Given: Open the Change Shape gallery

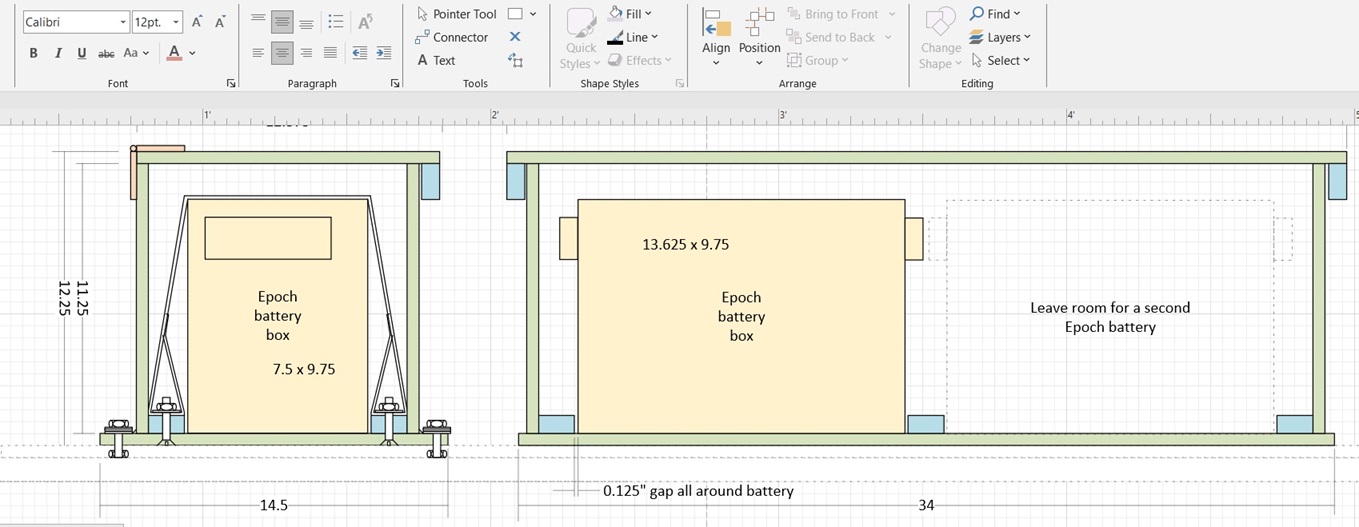Looking at the screenshot, I should pyautogui.click(x=941, y=39).
